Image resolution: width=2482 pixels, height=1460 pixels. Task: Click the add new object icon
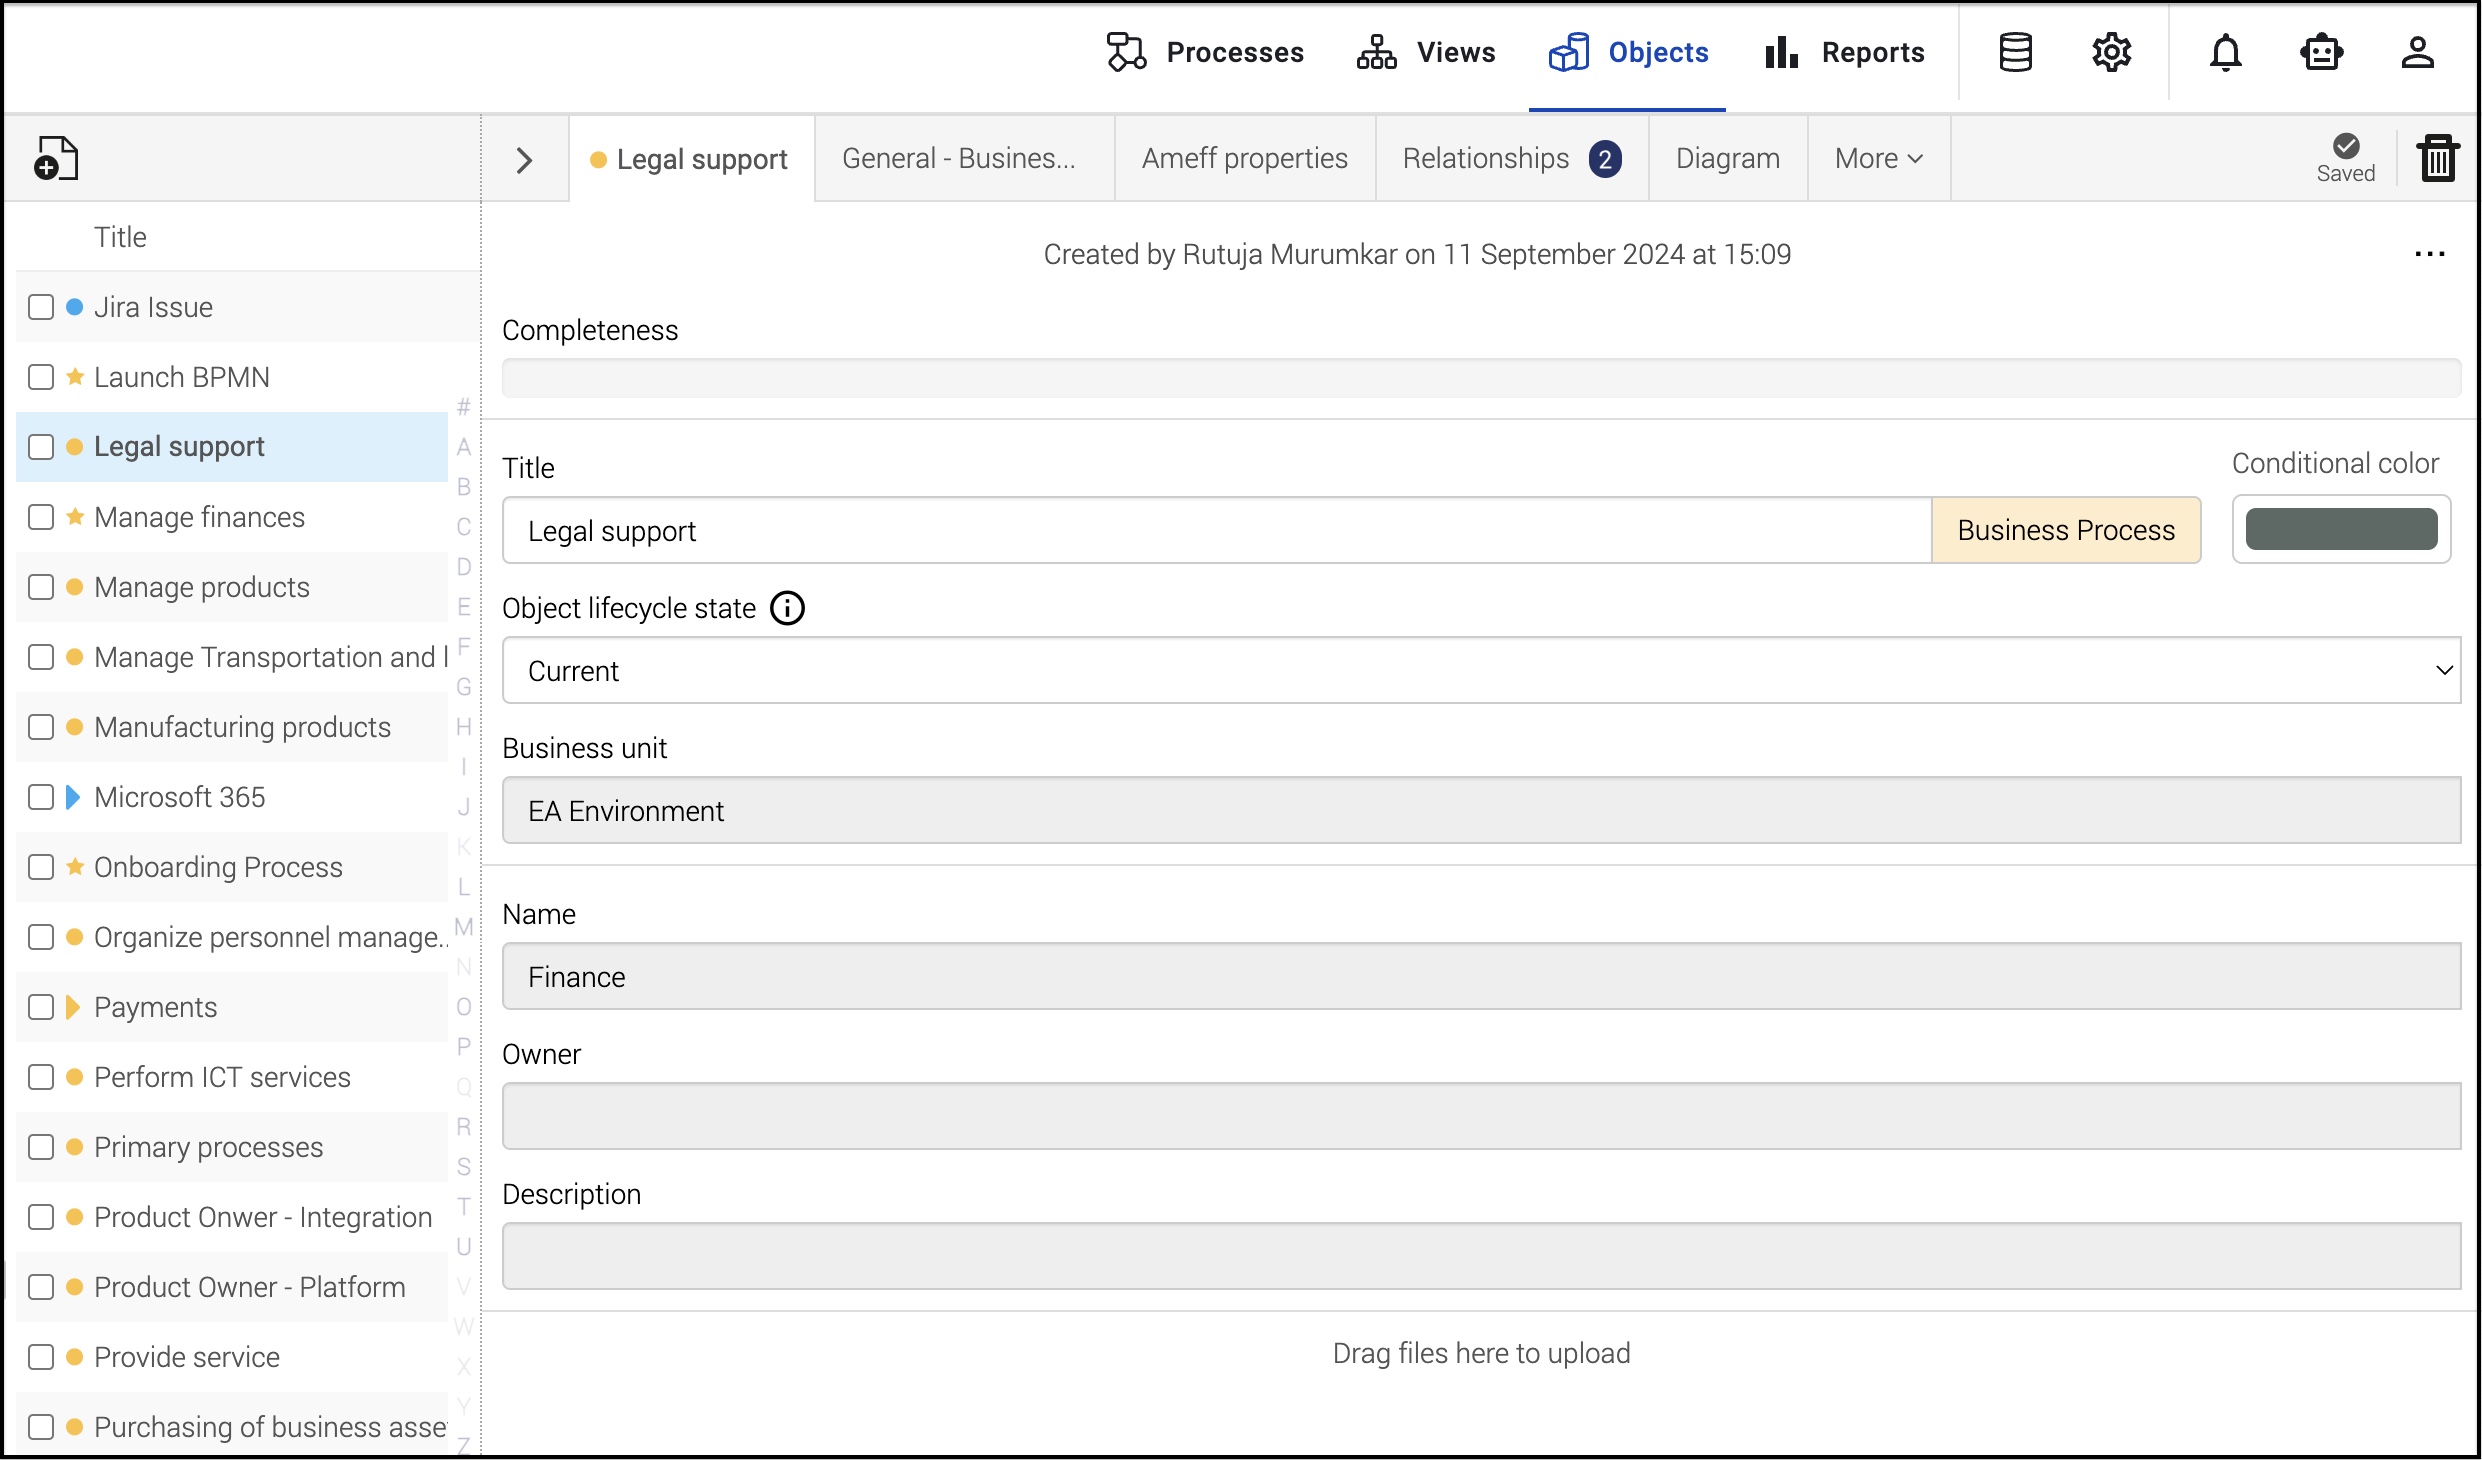point(56,158)
